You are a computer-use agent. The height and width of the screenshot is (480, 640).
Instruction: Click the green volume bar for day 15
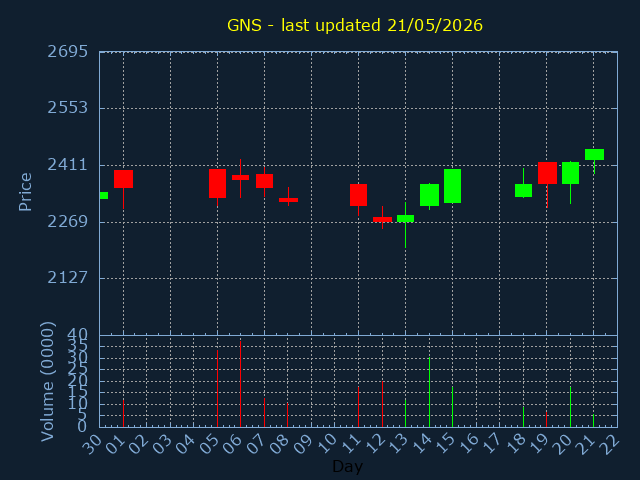452,407
